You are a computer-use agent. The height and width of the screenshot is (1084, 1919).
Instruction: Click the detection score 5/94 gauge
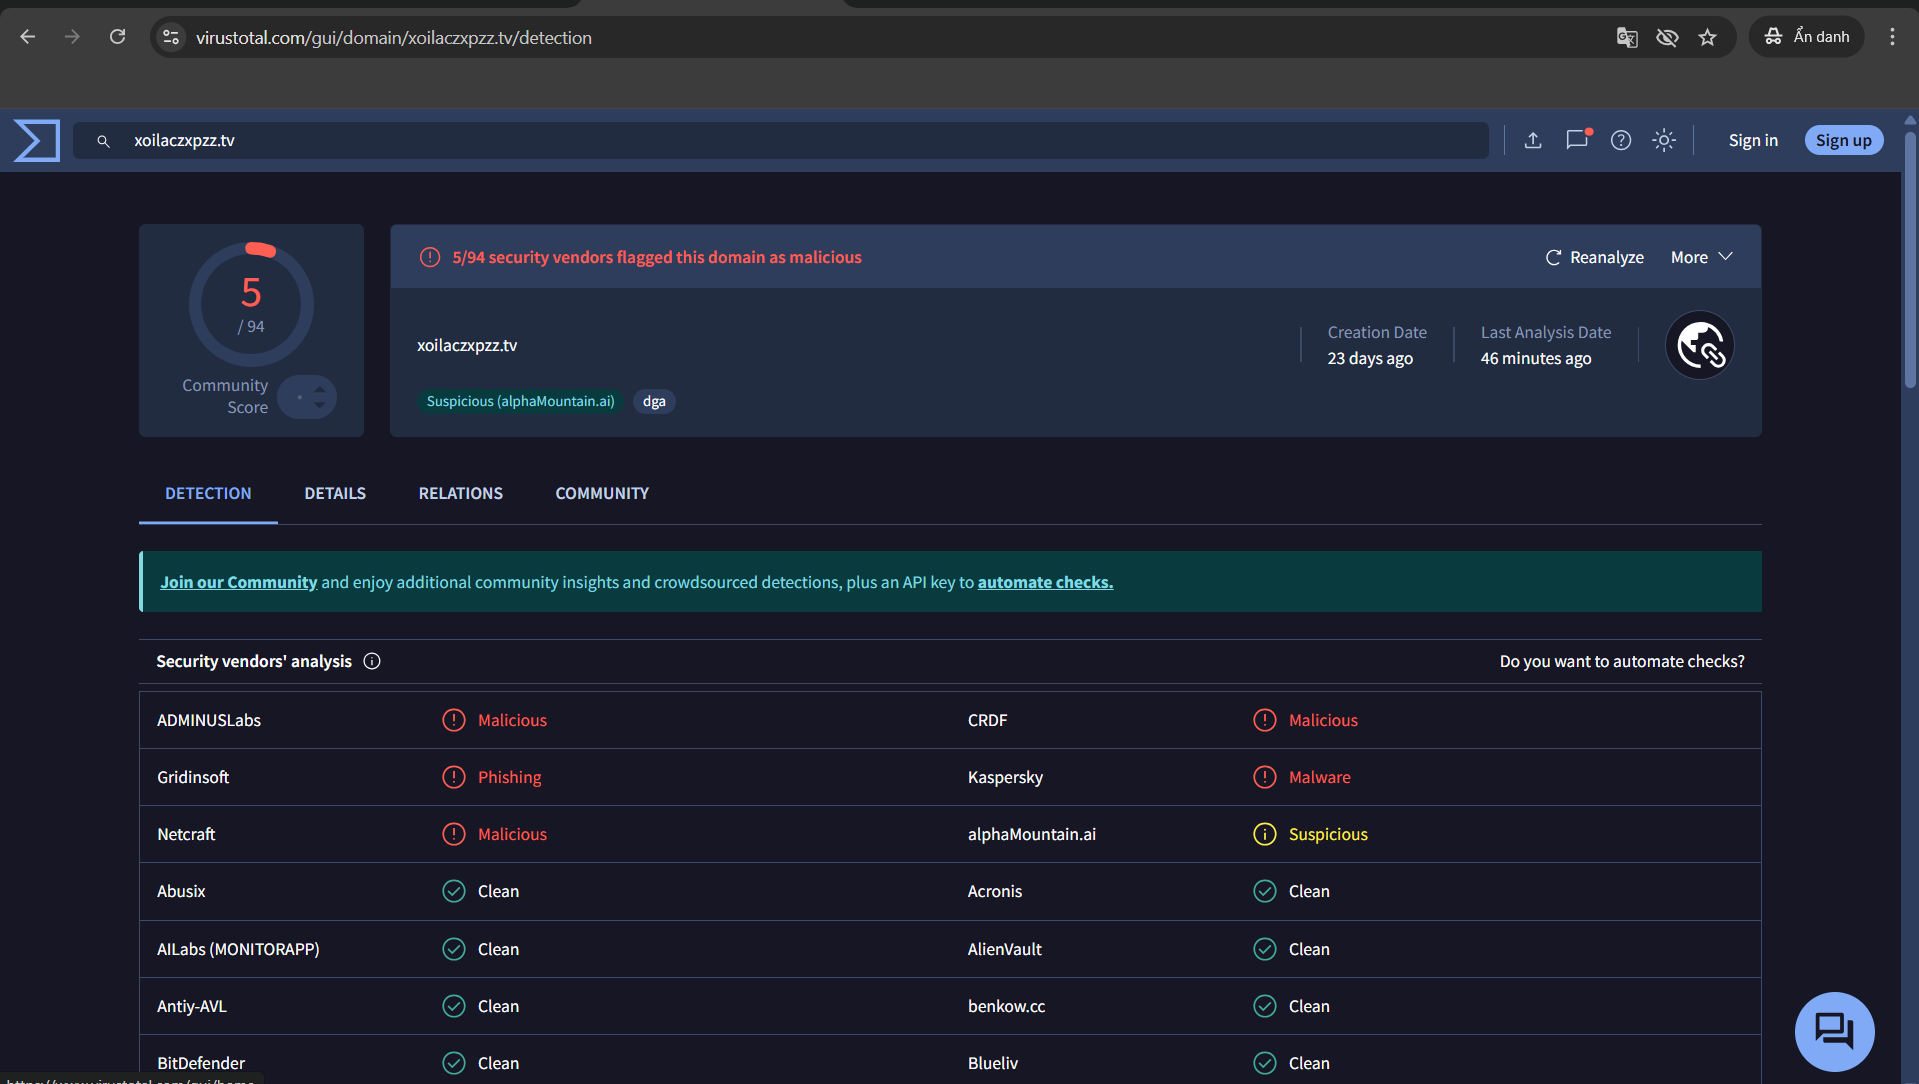click(x=251, y=304)
